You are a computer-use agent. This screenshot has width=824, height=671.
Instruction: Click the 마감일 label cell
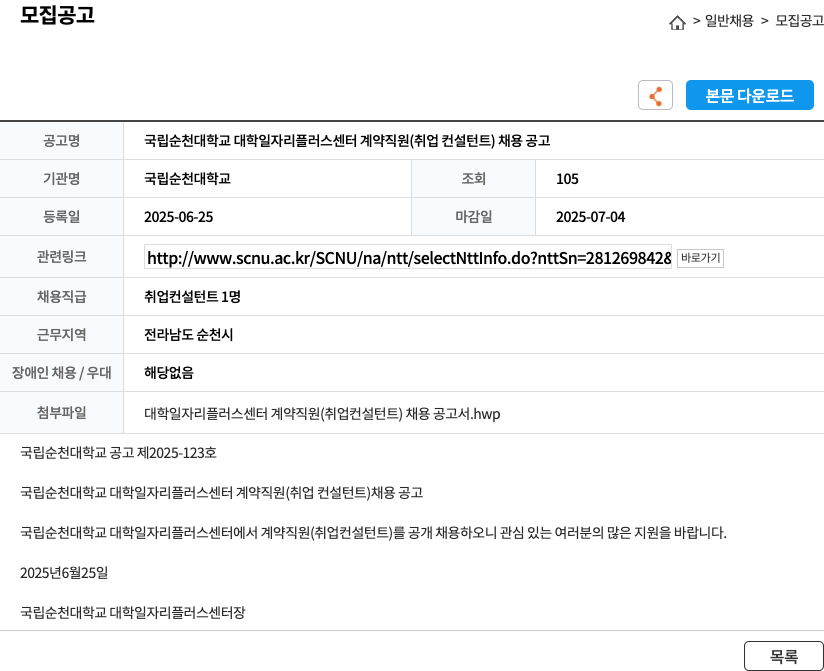click(473, 216)
